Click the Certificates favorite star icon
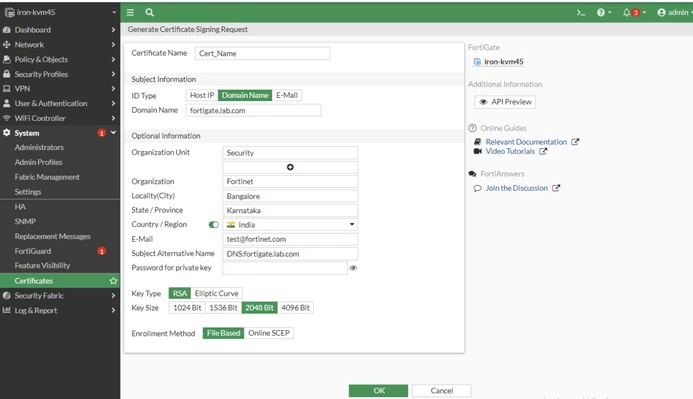The width and height of the screenshot is (693, 399). point(114,281)
